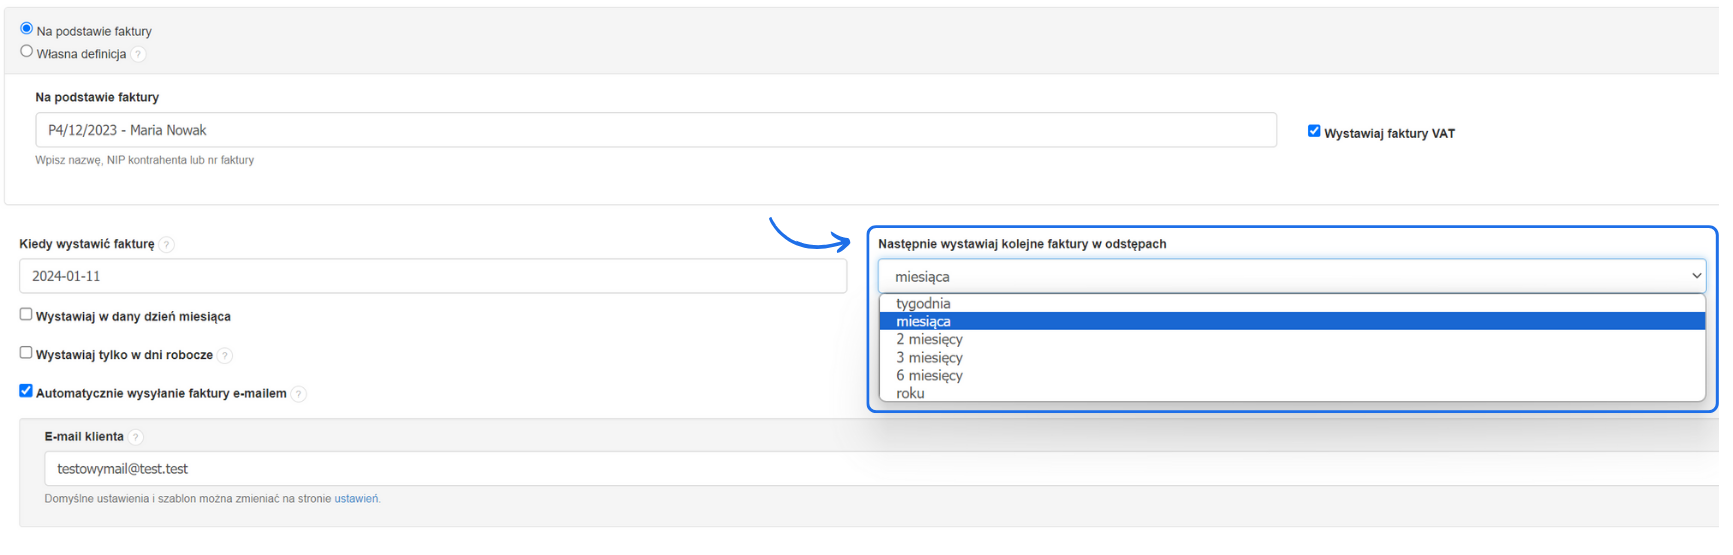
Task: Click help icon beside Kiedy wystawić fakturę
Action: point(167,244)
